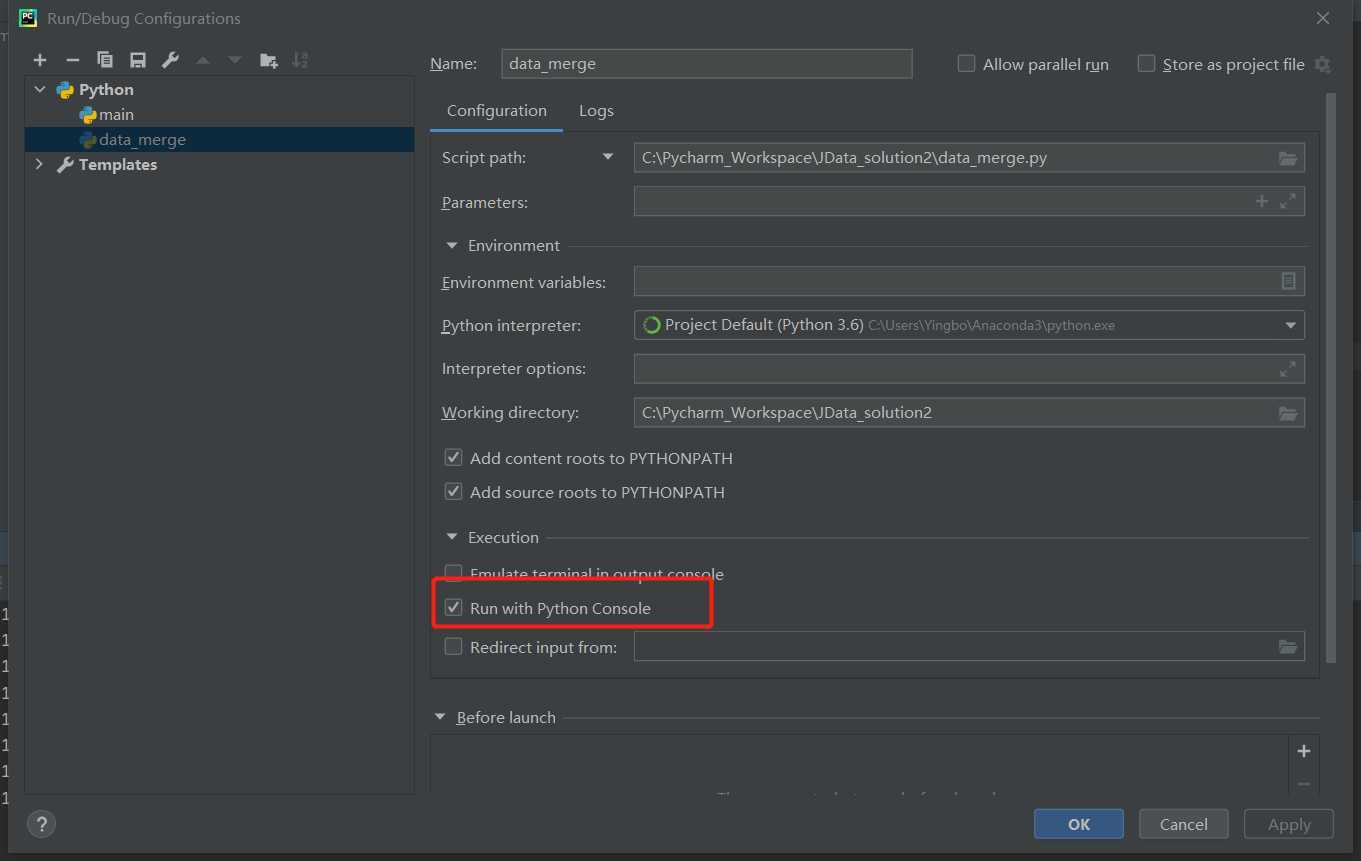Open help with the question mark button

click(41, 824)
